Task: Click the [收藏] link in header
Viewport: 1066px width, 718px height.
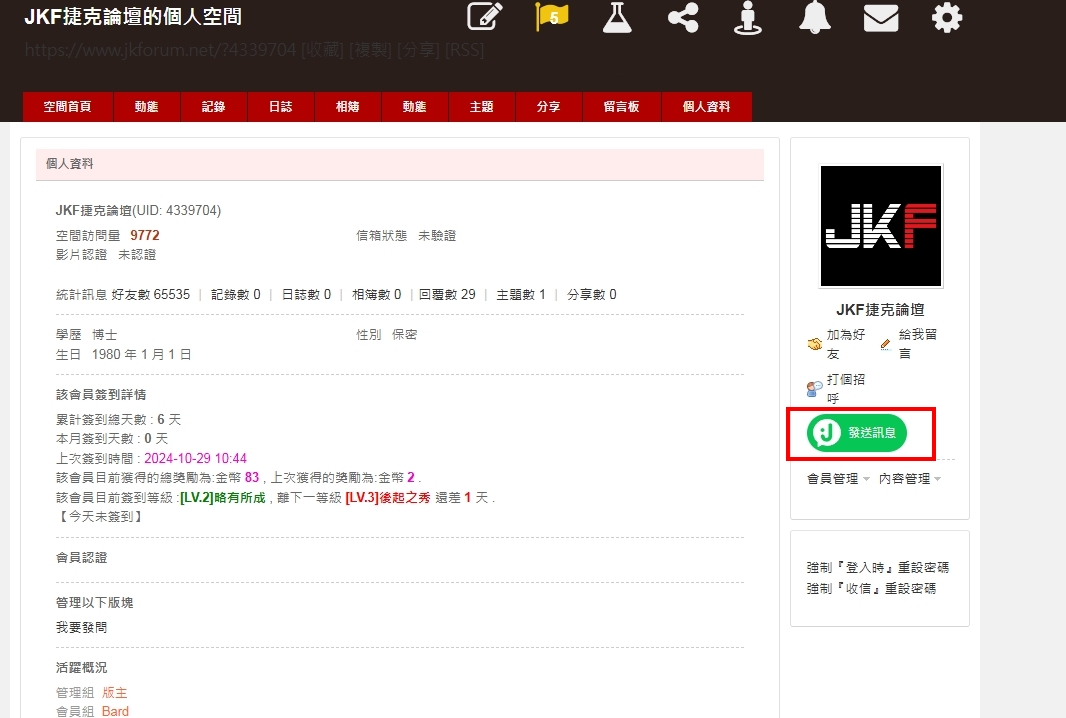Action: point(322,50)
